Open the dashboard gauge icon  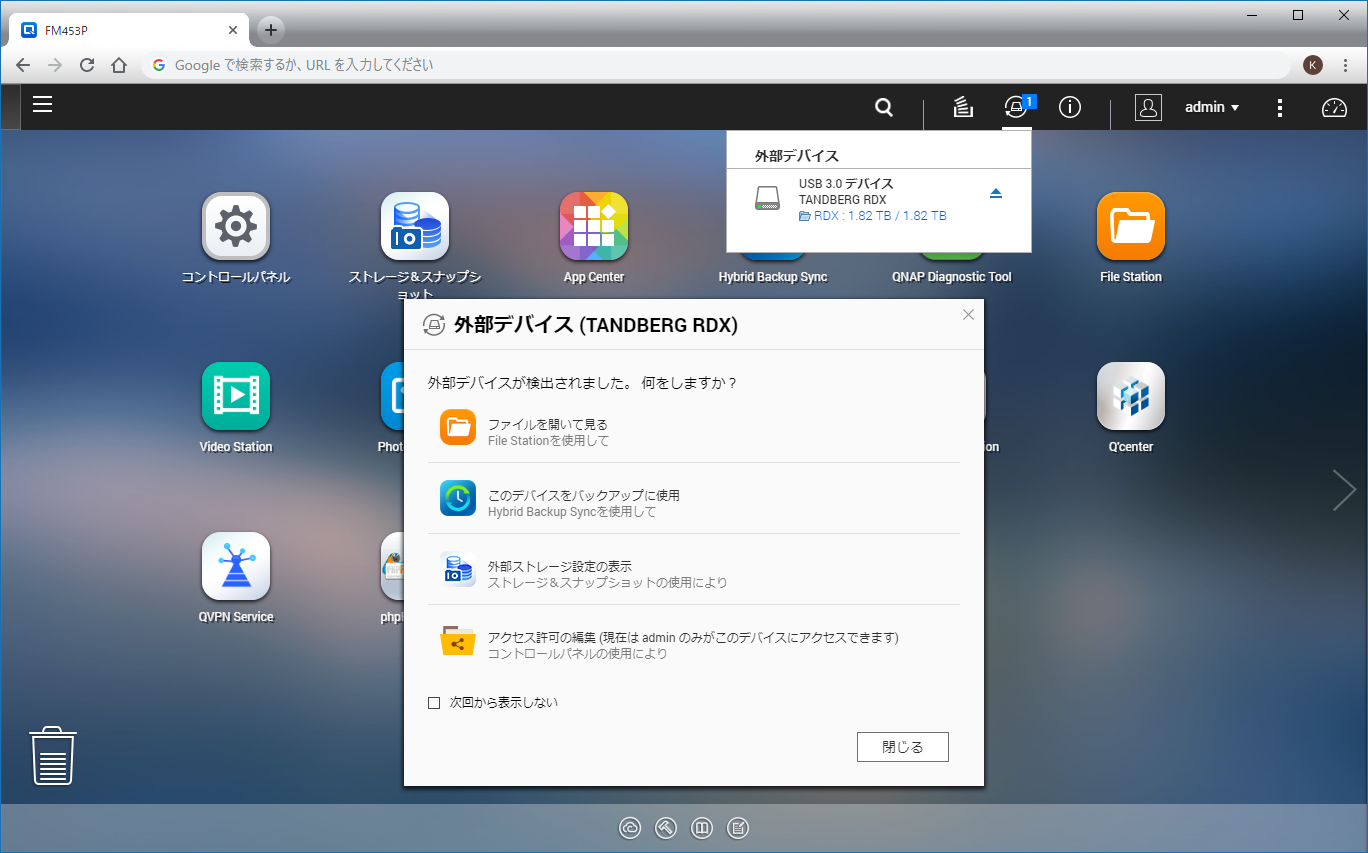click(1334, 108)
